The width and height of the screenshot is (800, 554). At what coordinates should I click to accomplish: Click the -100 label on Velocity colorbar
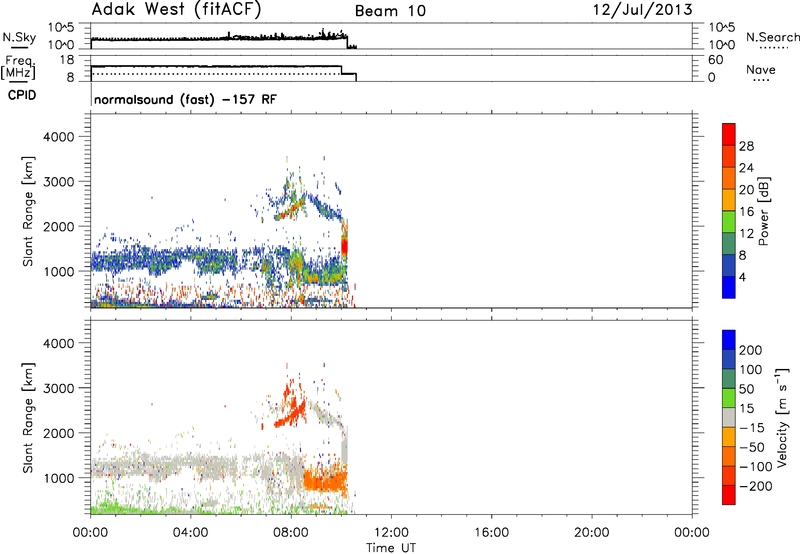pos(756,466)
